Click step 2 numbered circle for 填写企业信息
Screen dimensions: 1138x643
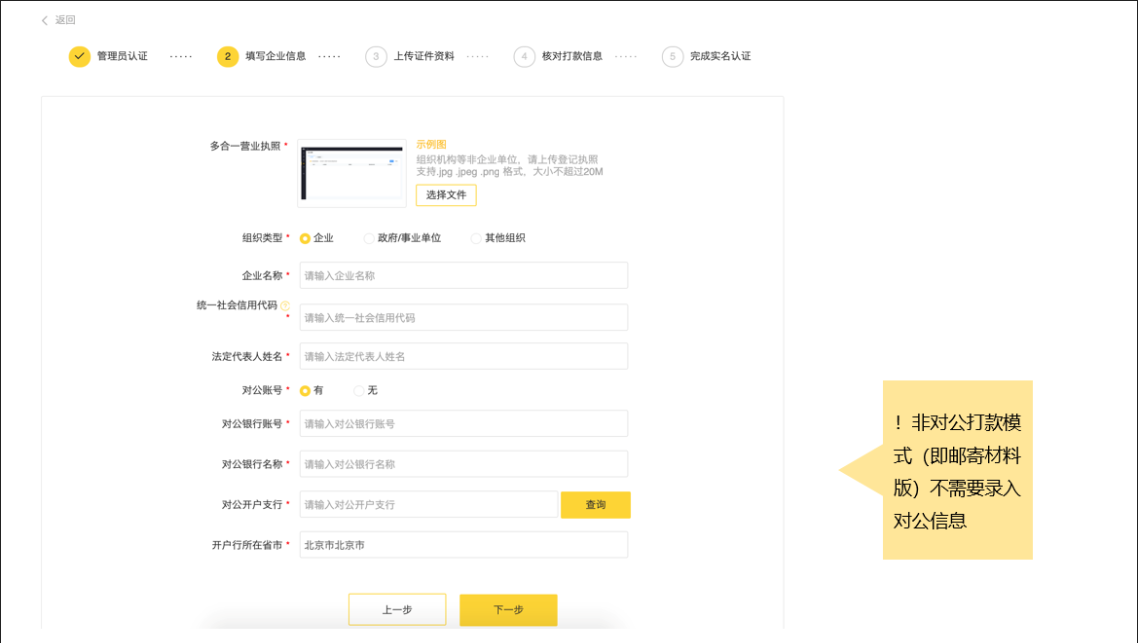(229, 56)
